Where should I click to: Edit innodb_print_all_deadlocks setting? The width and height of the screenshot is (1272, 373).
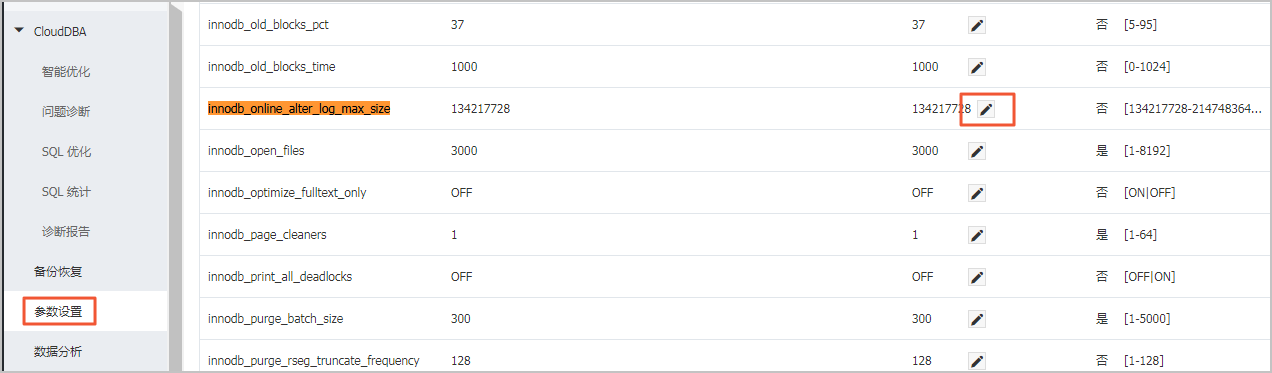click(x=977, y=277)
